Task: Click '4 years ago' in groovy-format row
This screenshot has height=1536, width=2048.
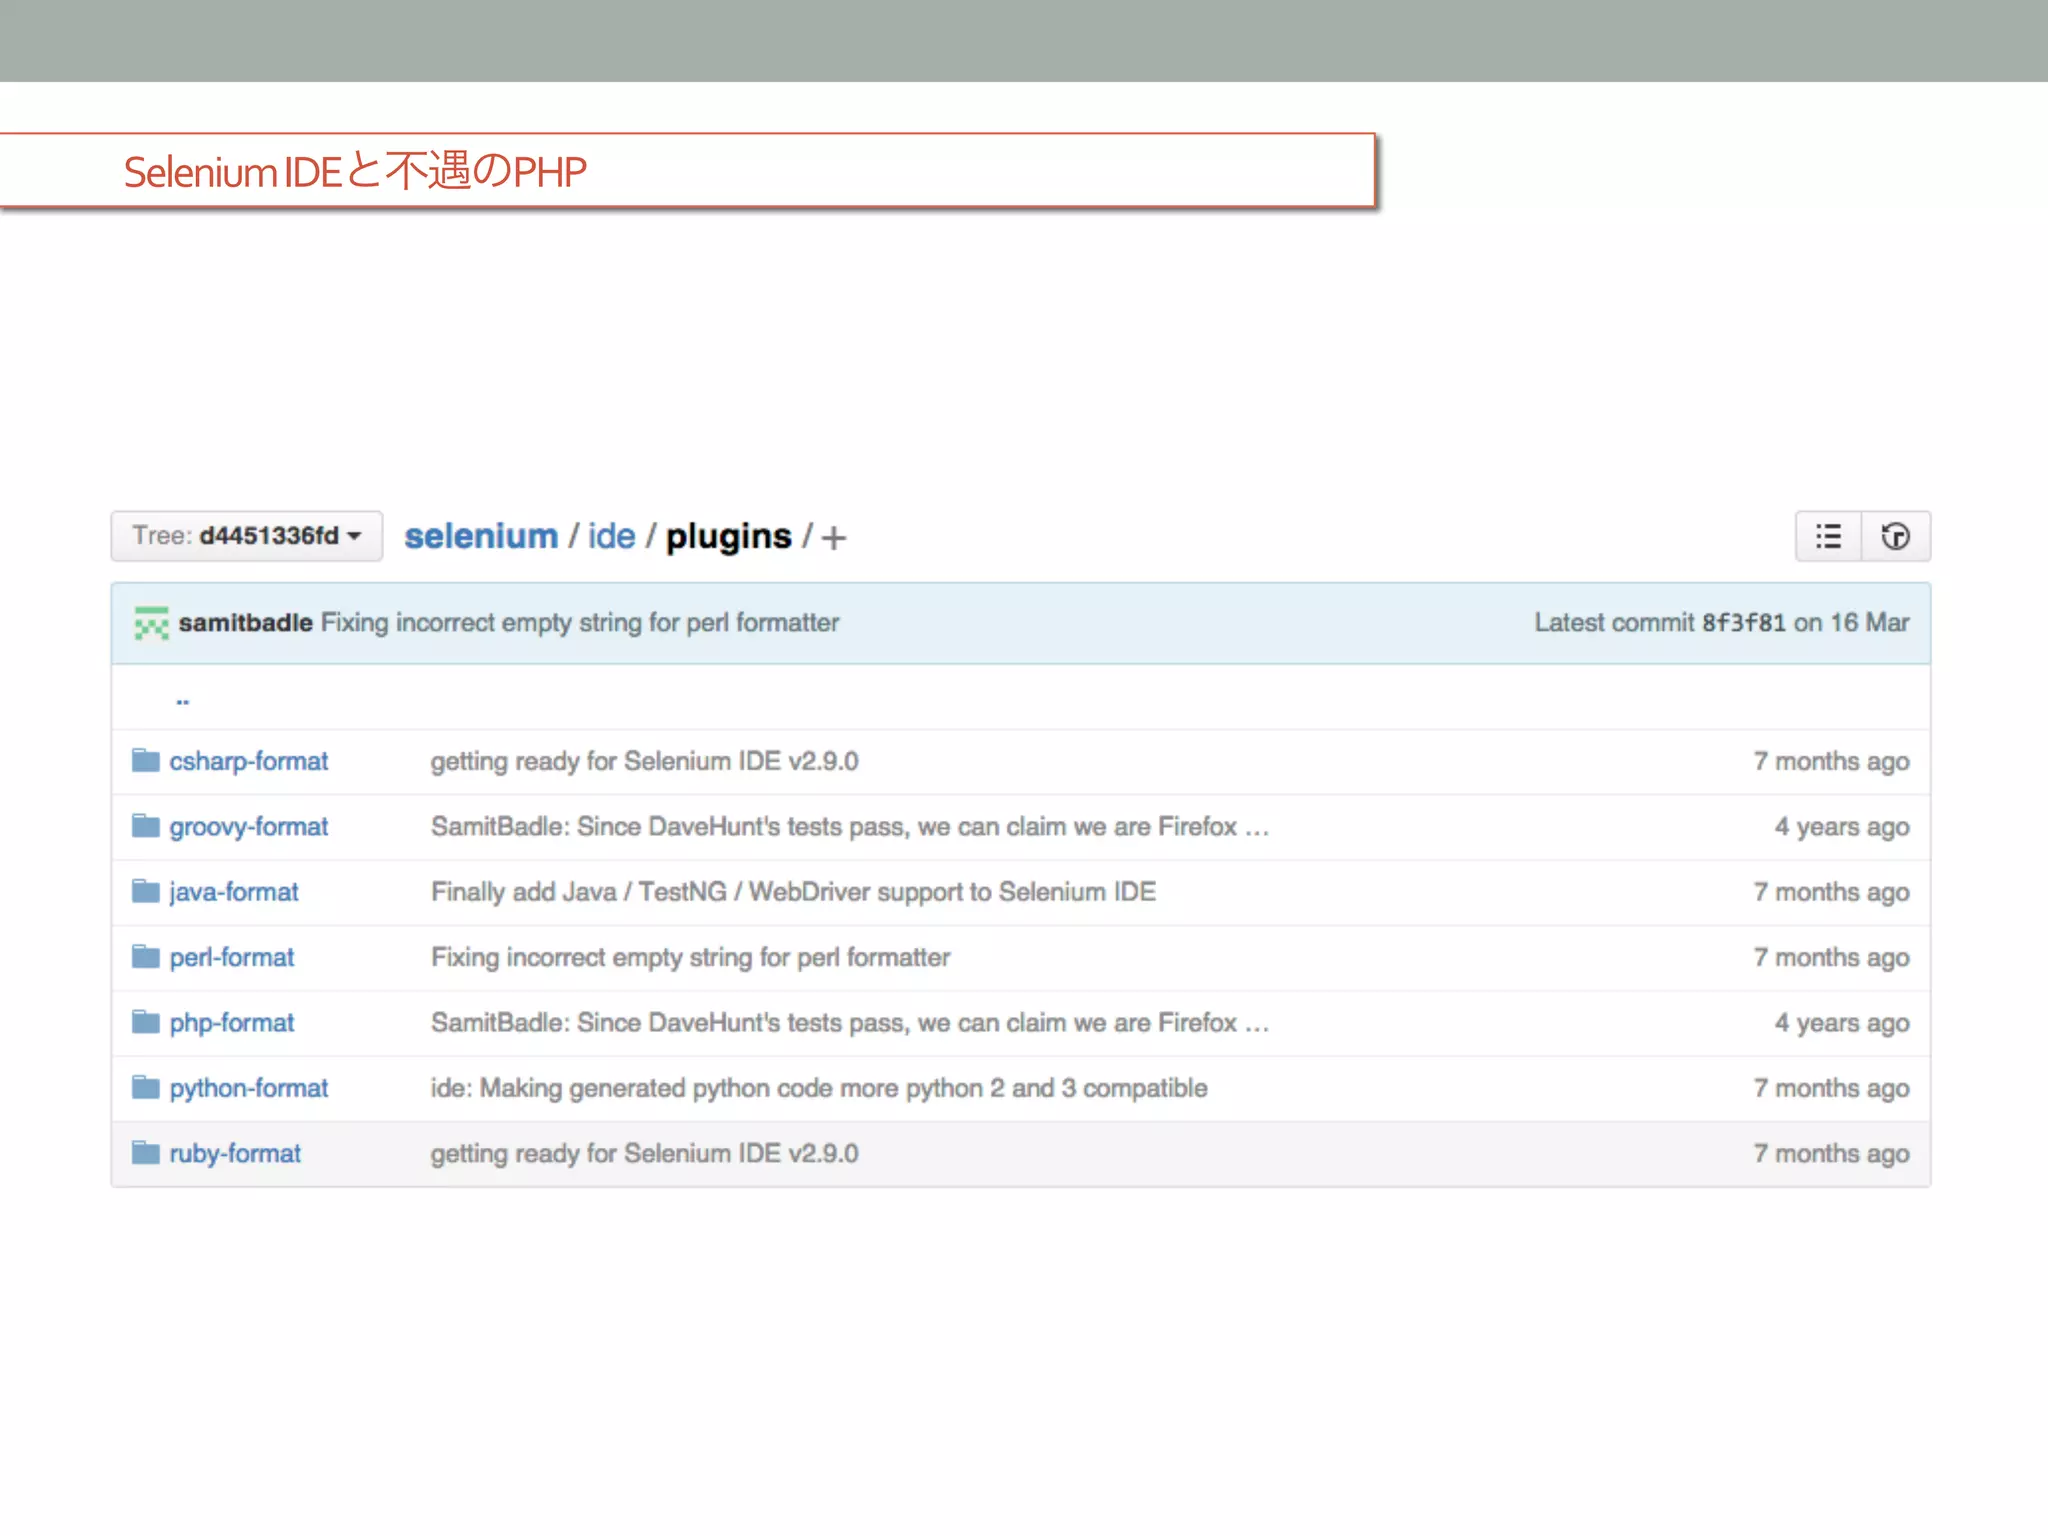Action: coord(1842,827)
